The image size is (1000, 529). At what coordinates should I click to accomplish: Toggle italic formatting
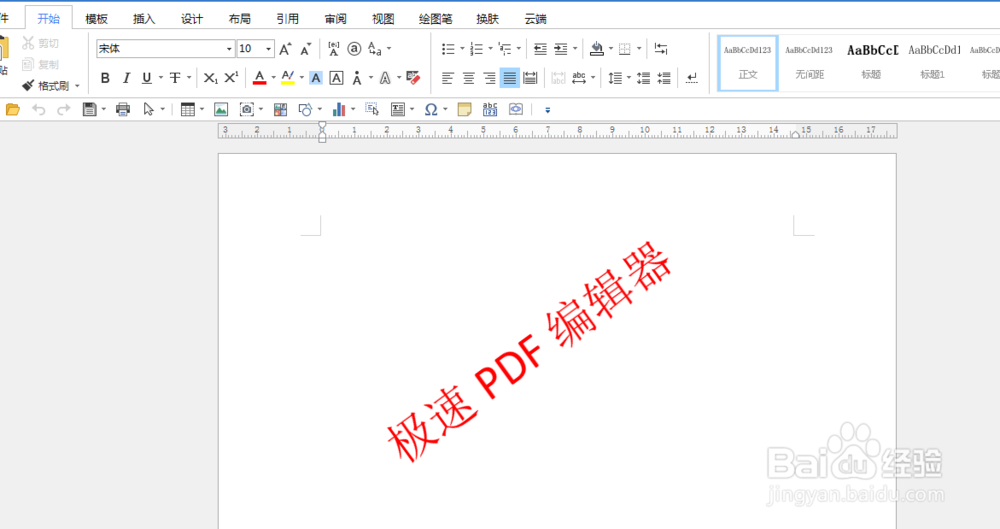[x=126, y=78]
